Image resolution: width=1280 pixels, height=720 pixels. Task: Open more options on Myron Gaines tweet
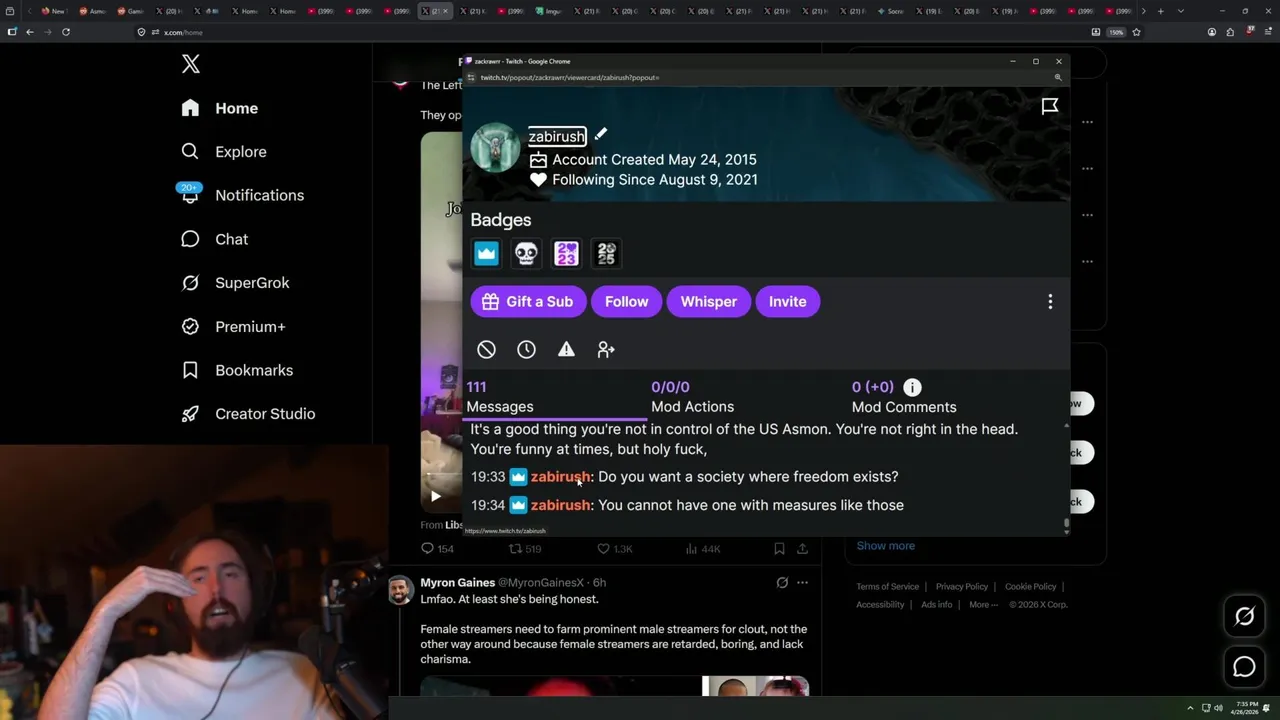(802, 583)
